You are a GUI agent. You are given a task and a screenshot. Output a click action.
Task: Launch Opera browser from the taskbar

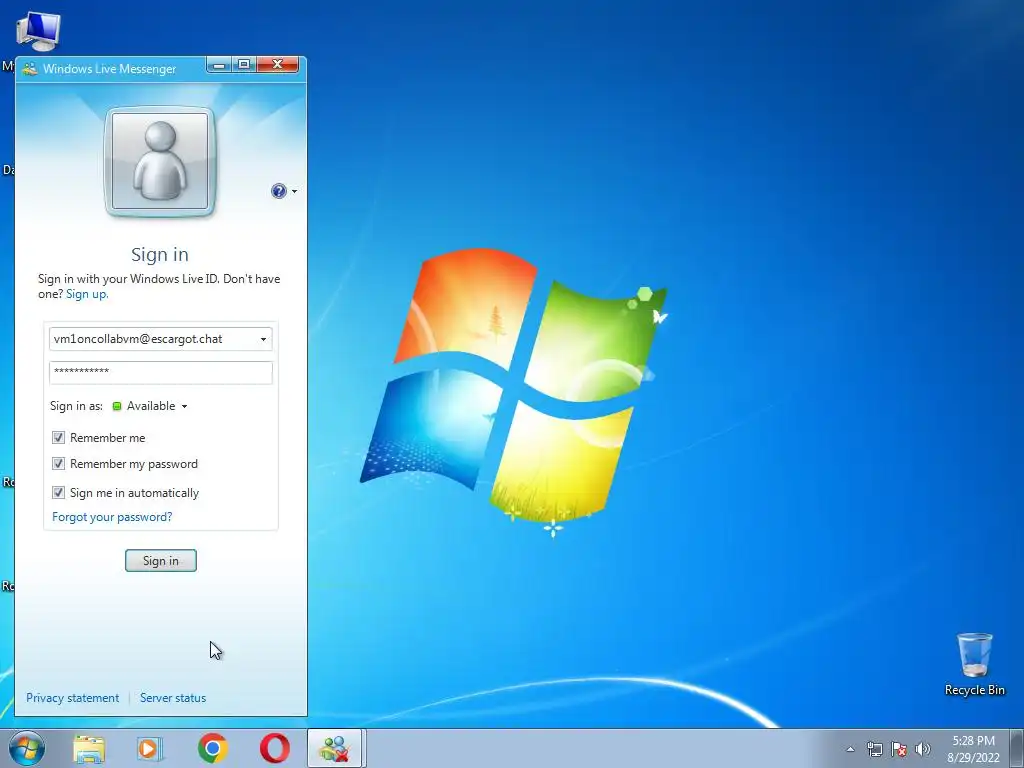tap(275, 748)
